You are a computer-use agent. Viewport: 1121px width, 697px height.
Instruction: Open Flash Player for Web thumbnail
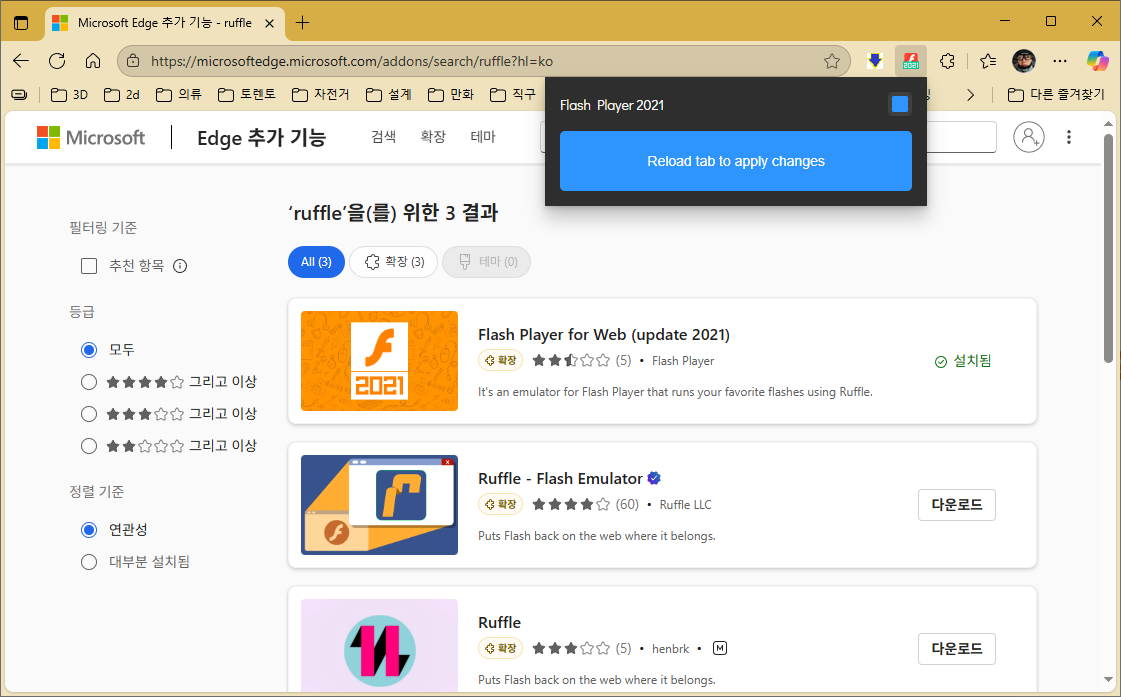(380, 361)
